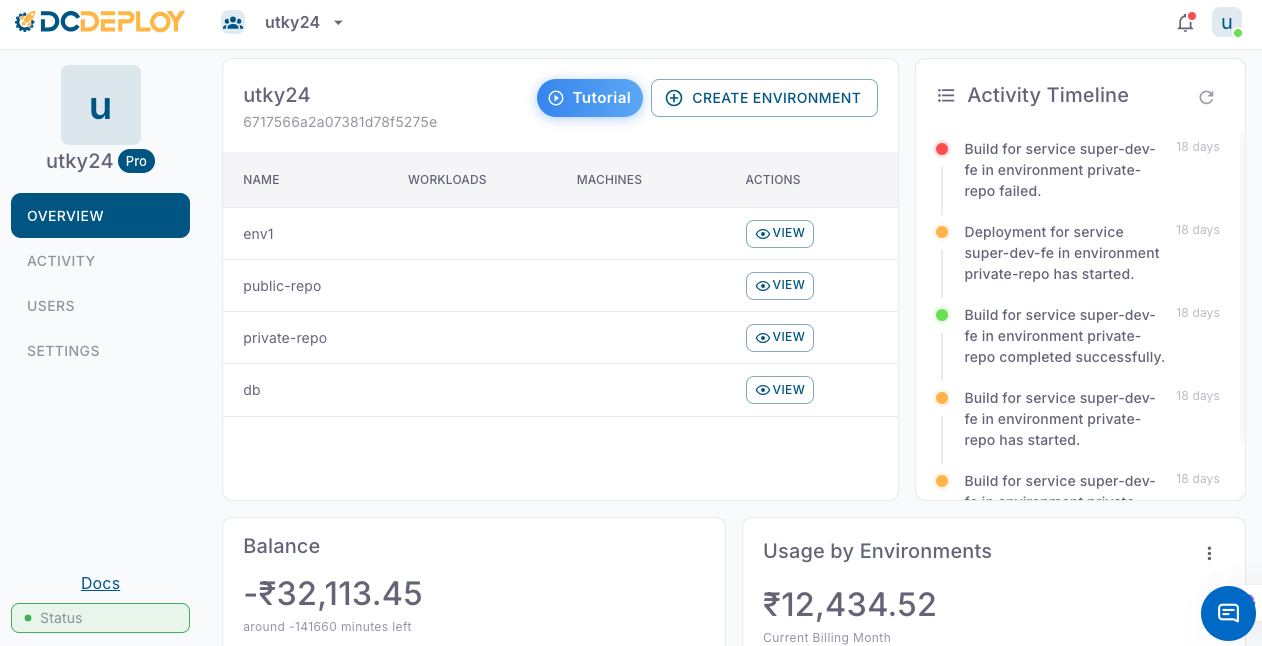Click the Status indicator button
The image size is (1262, 646).
pyautogui.click(x=100, y=618)
